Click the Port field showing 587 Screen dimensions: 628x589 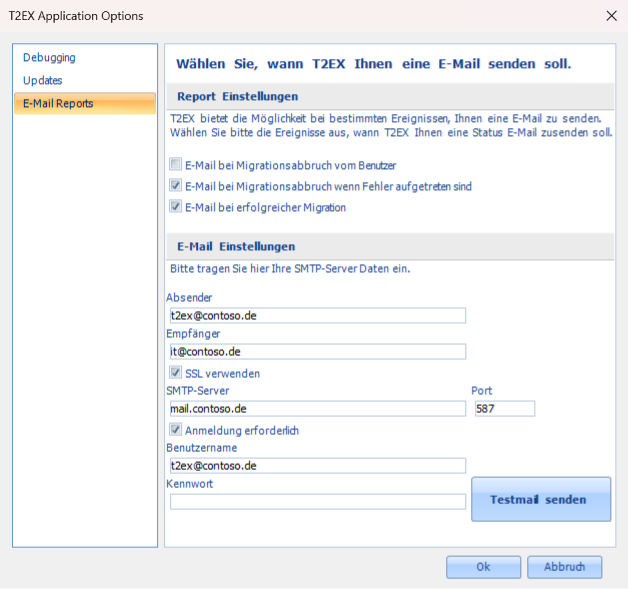click(x=505, y=408)
